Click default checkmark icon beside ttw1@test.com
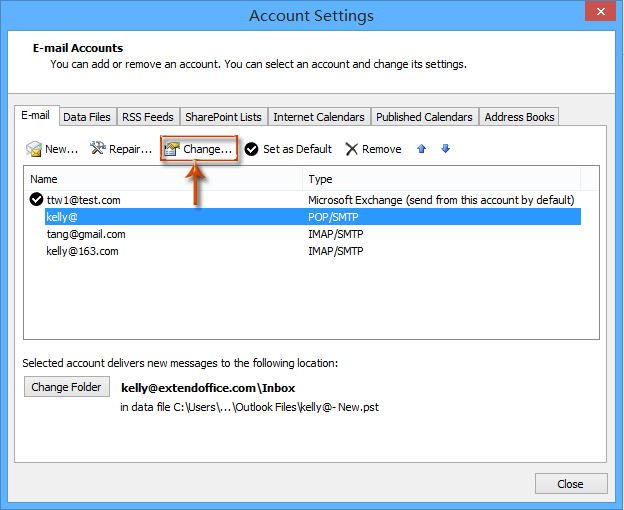The height and width of the screenshot is (510, 624). coord(37,200)
